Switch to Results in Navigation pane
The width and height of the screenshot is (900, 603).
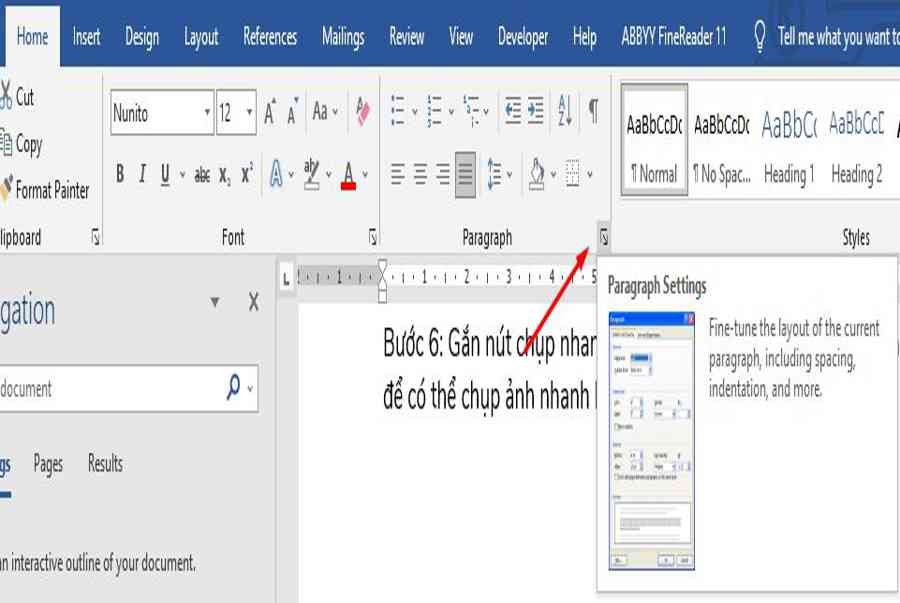pos(105,463)
